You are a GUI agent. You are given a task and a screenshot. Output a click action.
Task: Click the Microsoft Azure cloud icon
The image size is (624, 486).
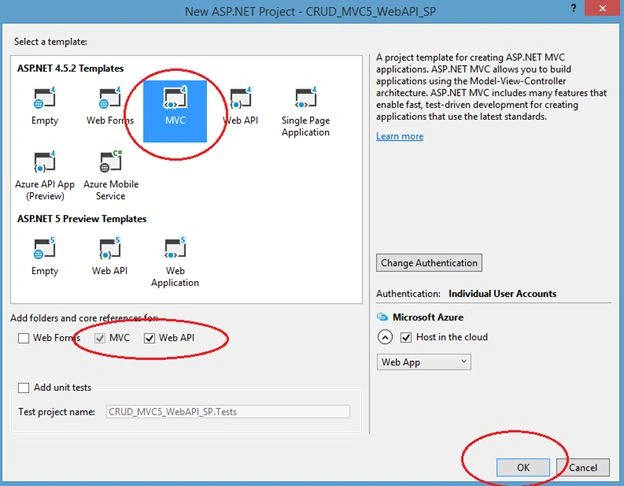[x=382, y=317]
